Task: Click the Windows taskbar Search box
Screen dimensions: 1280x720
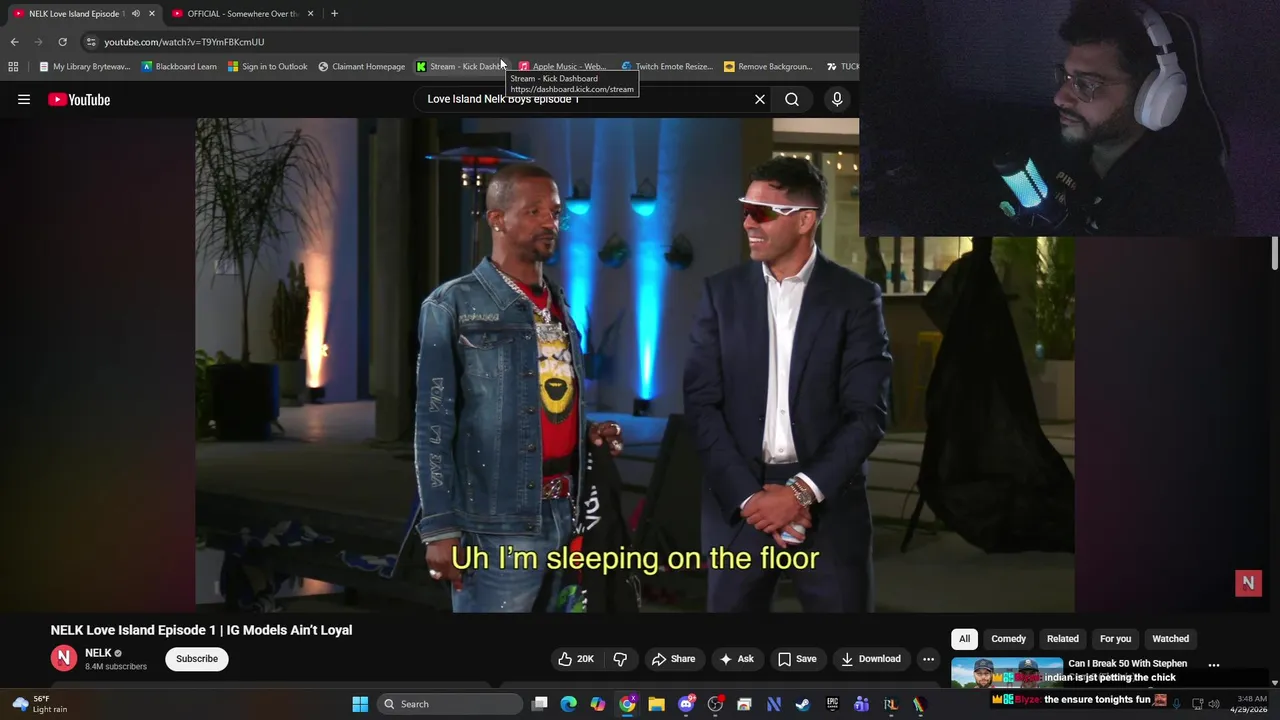Action: 450,704
